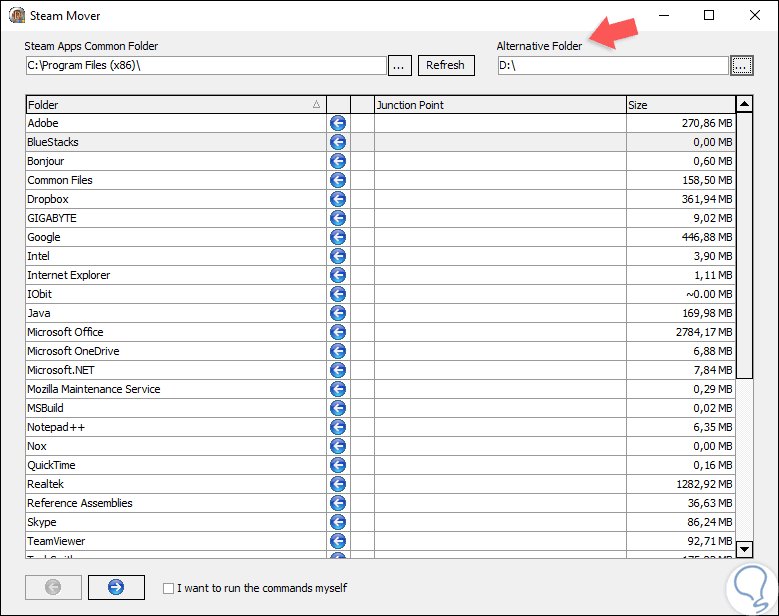Sort list by the Folder column header
This screenshot has width=779, height=616.
tap(176, 105)
